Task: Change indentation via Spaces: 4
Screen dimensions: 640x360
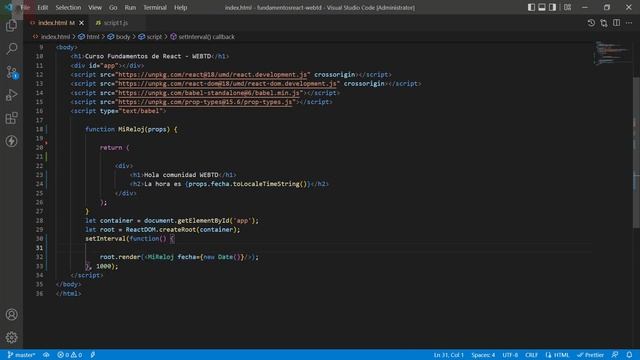Action: click(x=483, y=355)
